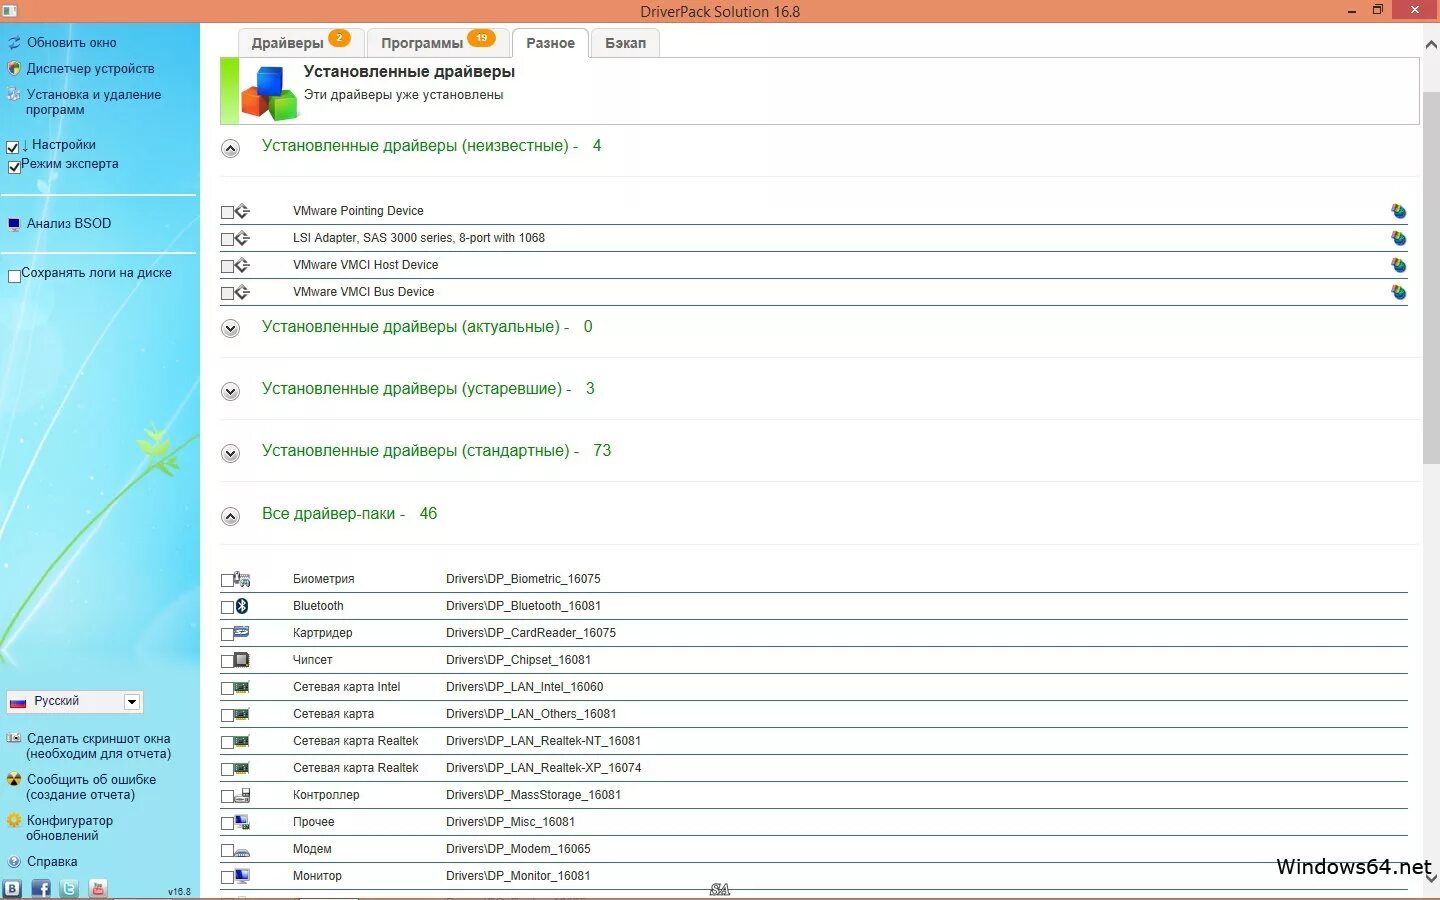Image resolution: width=1440 pixels, height=900 pixels.
Task: Click the Модем row label
Action: [312, 849]
